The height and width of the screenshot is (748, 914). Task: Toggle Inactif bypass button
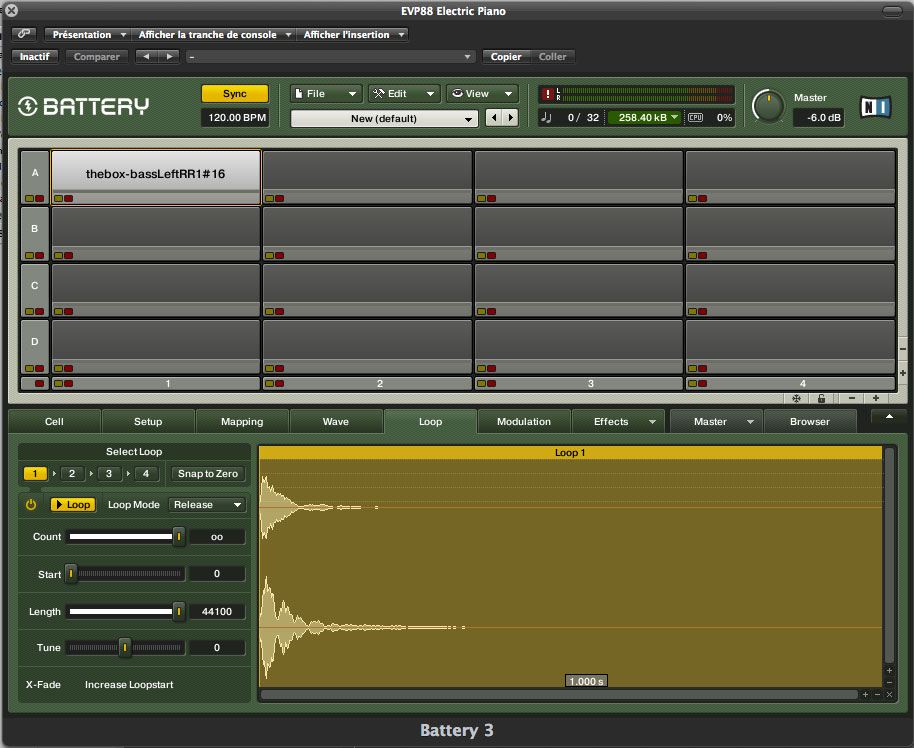coord(35,57)
